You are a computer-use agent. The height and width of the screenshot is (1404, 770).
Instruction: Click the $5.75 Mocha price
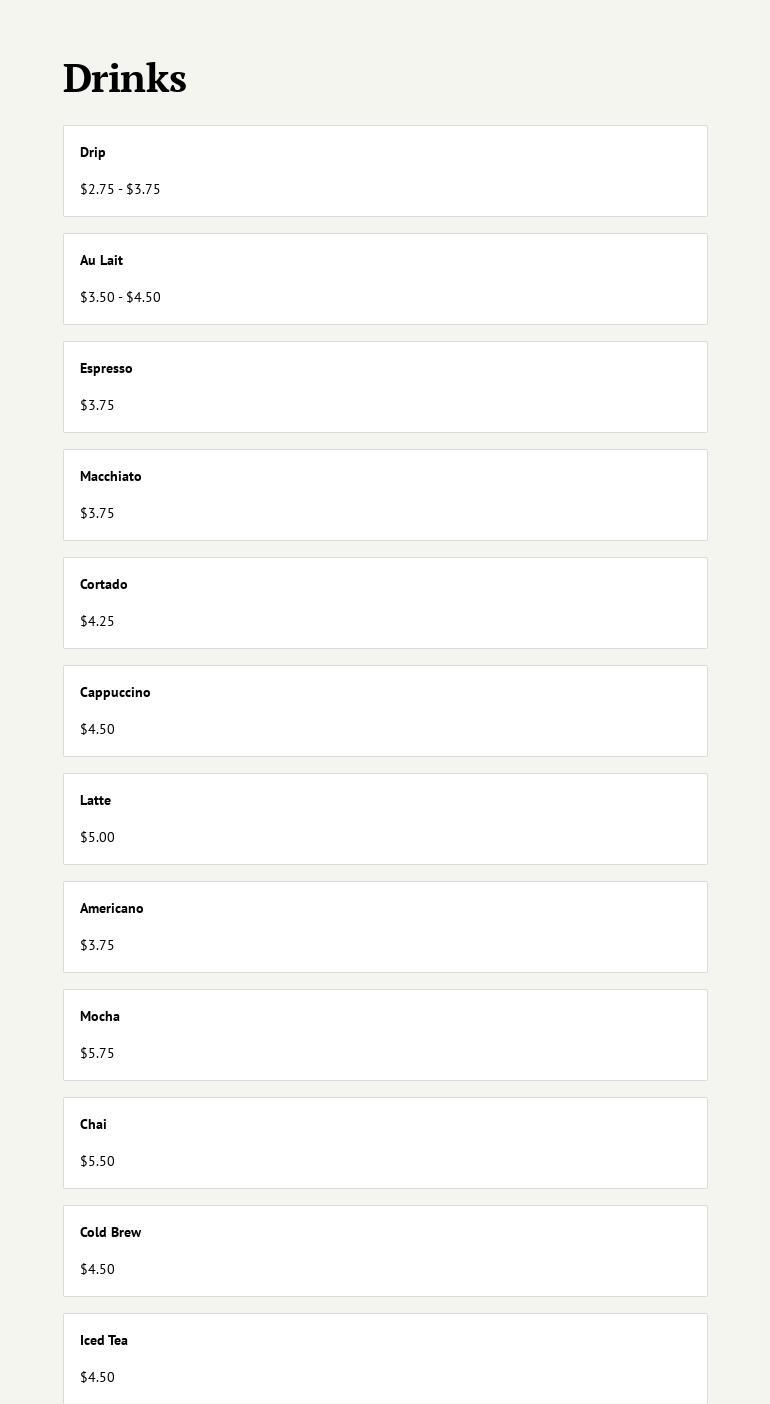[x=97, y=1053]
